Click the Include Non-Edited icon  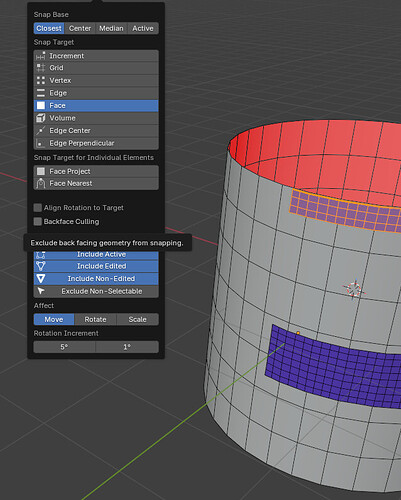click(x=41, y=279)
